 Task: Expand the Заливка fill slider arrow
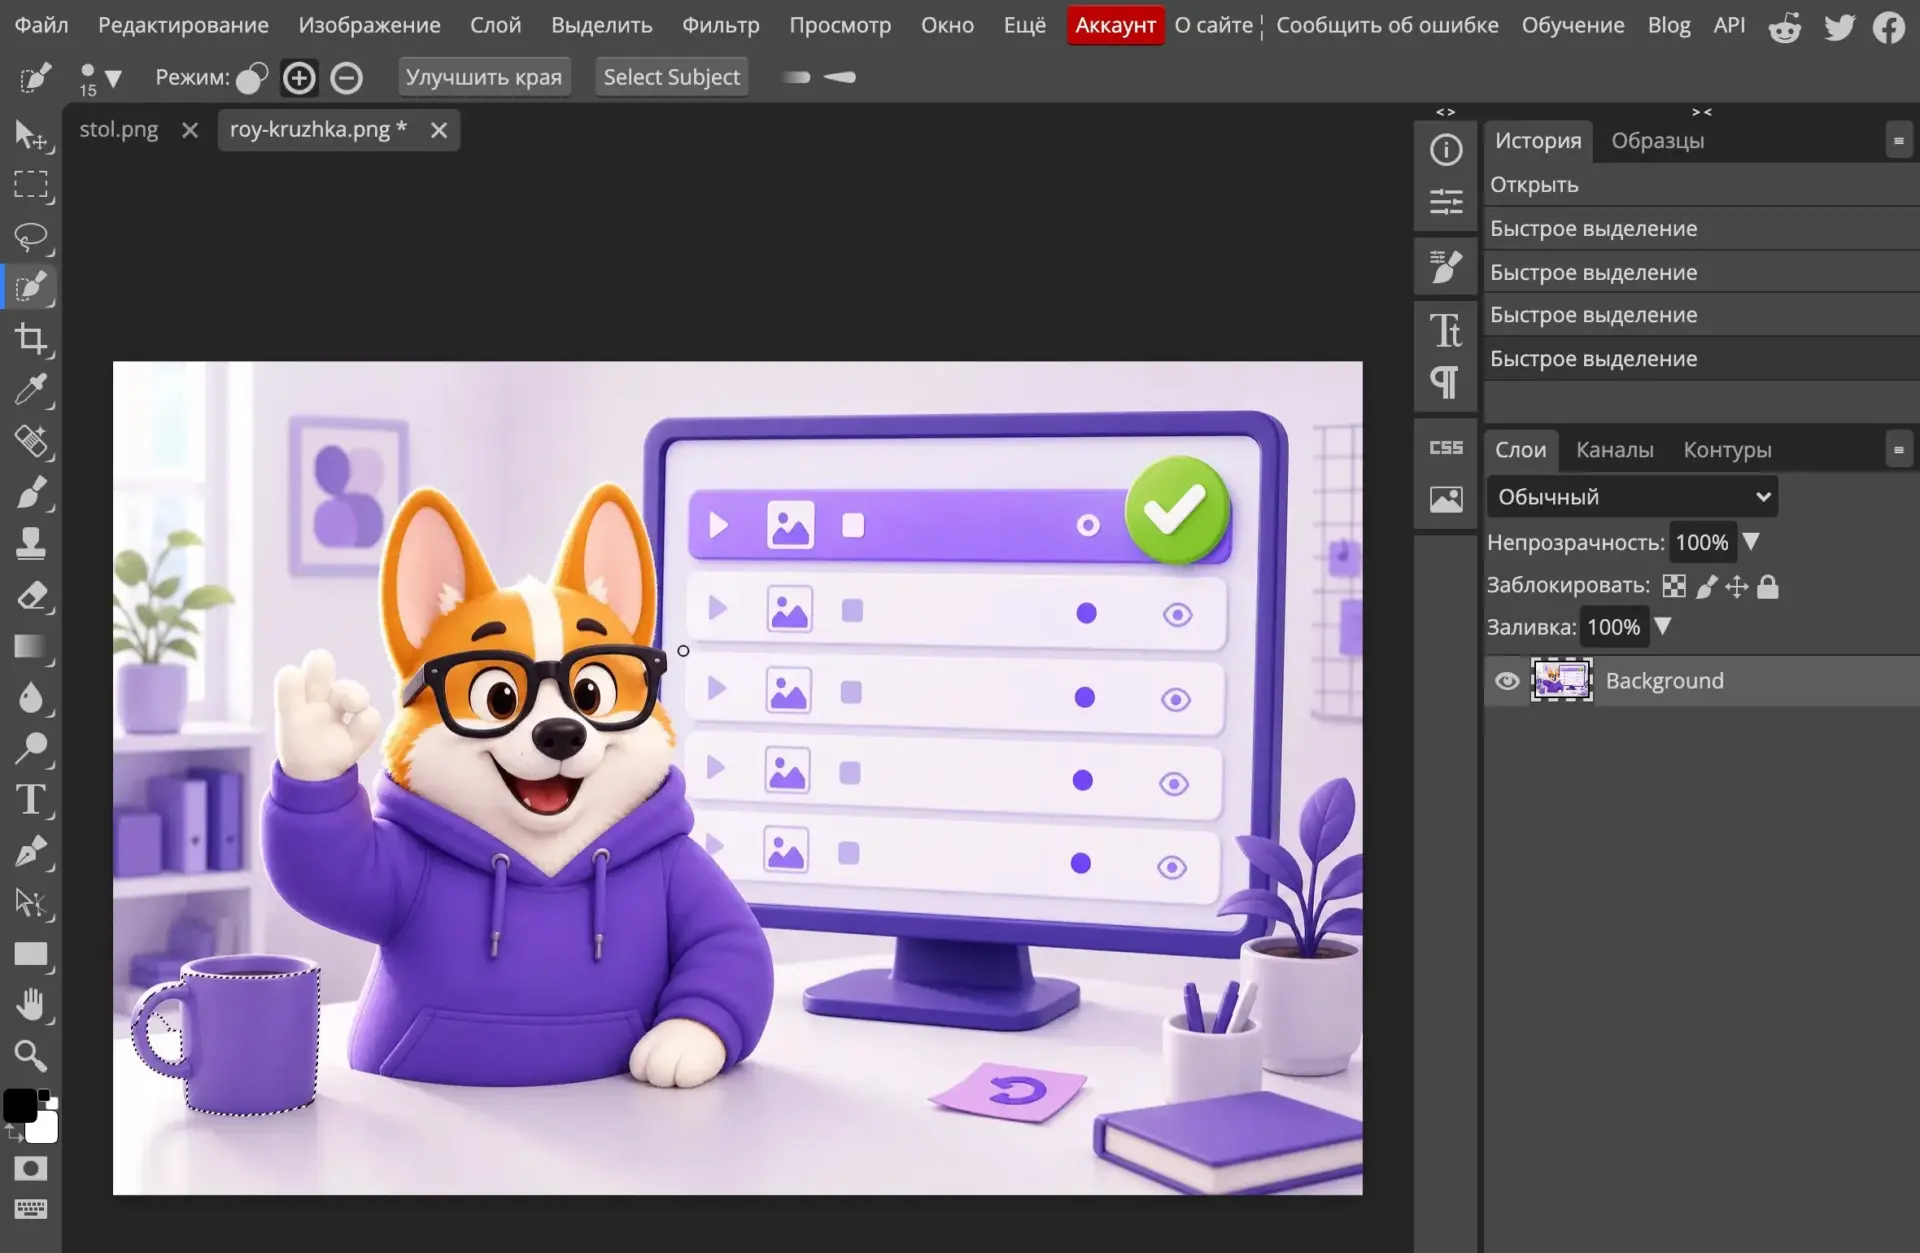coord(1662,627)
